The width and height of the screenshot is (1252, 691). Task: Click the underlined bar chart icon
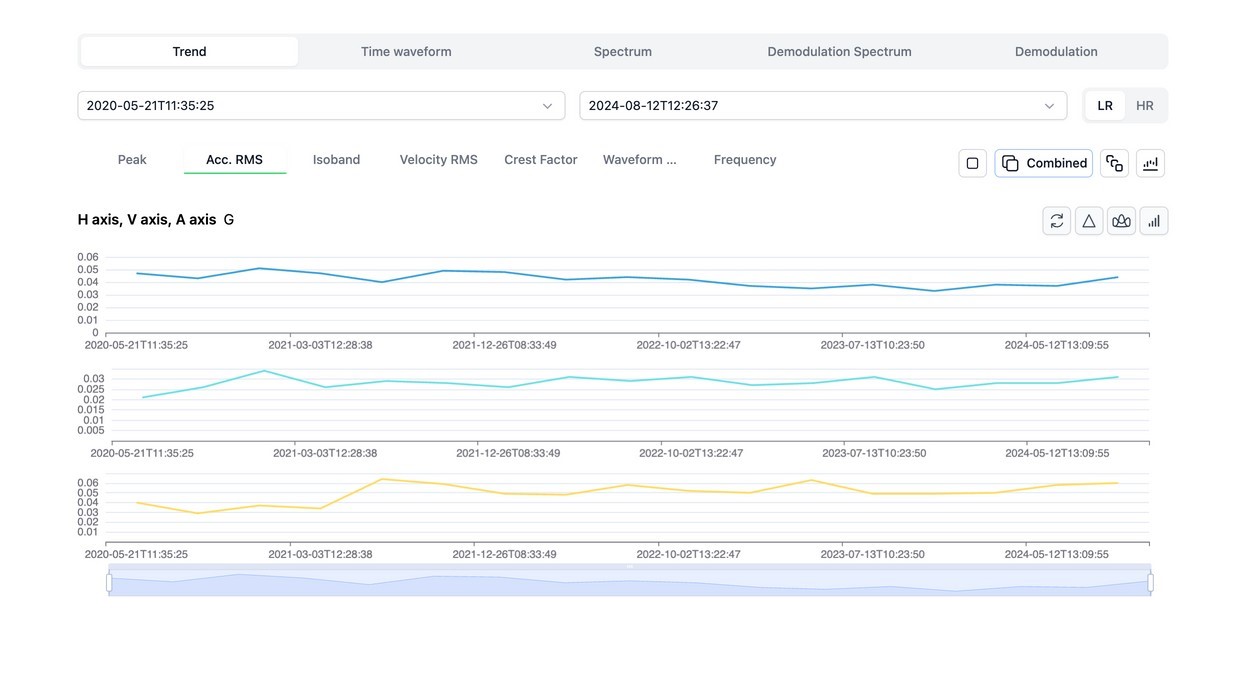point(1150,163)
